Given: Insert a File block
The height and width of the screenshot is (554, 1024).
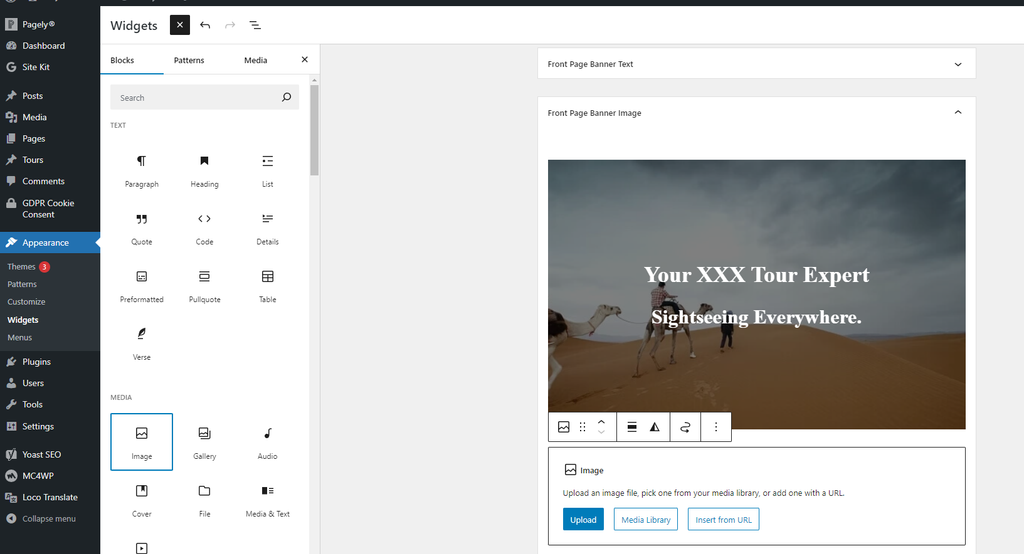Looking at the screenshot, I should click(x=204, y=500).
